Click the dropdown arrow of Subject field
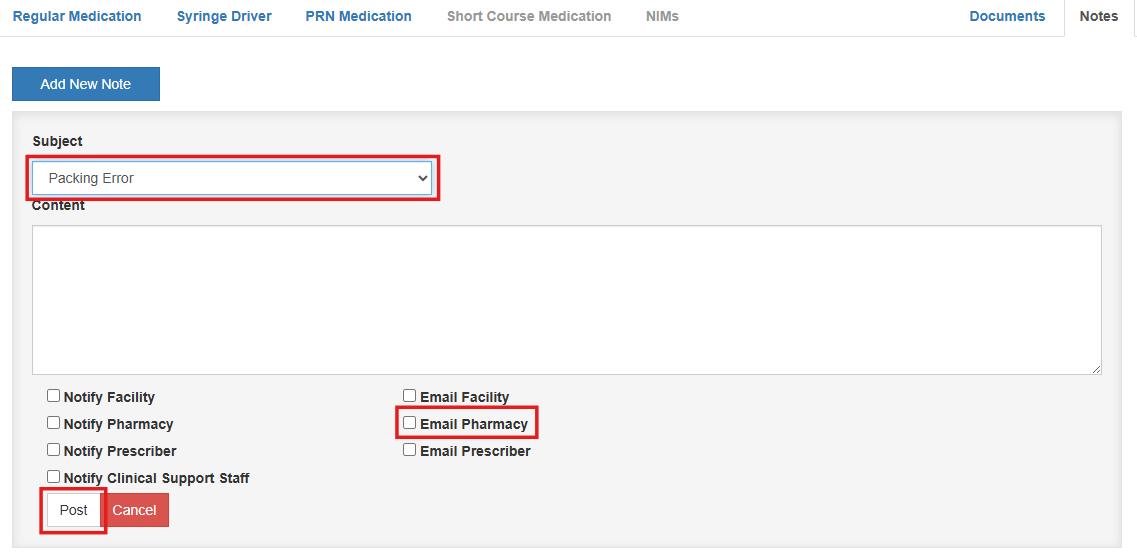Viewport: 1137px width, 556px height. (x=423, y=178)
